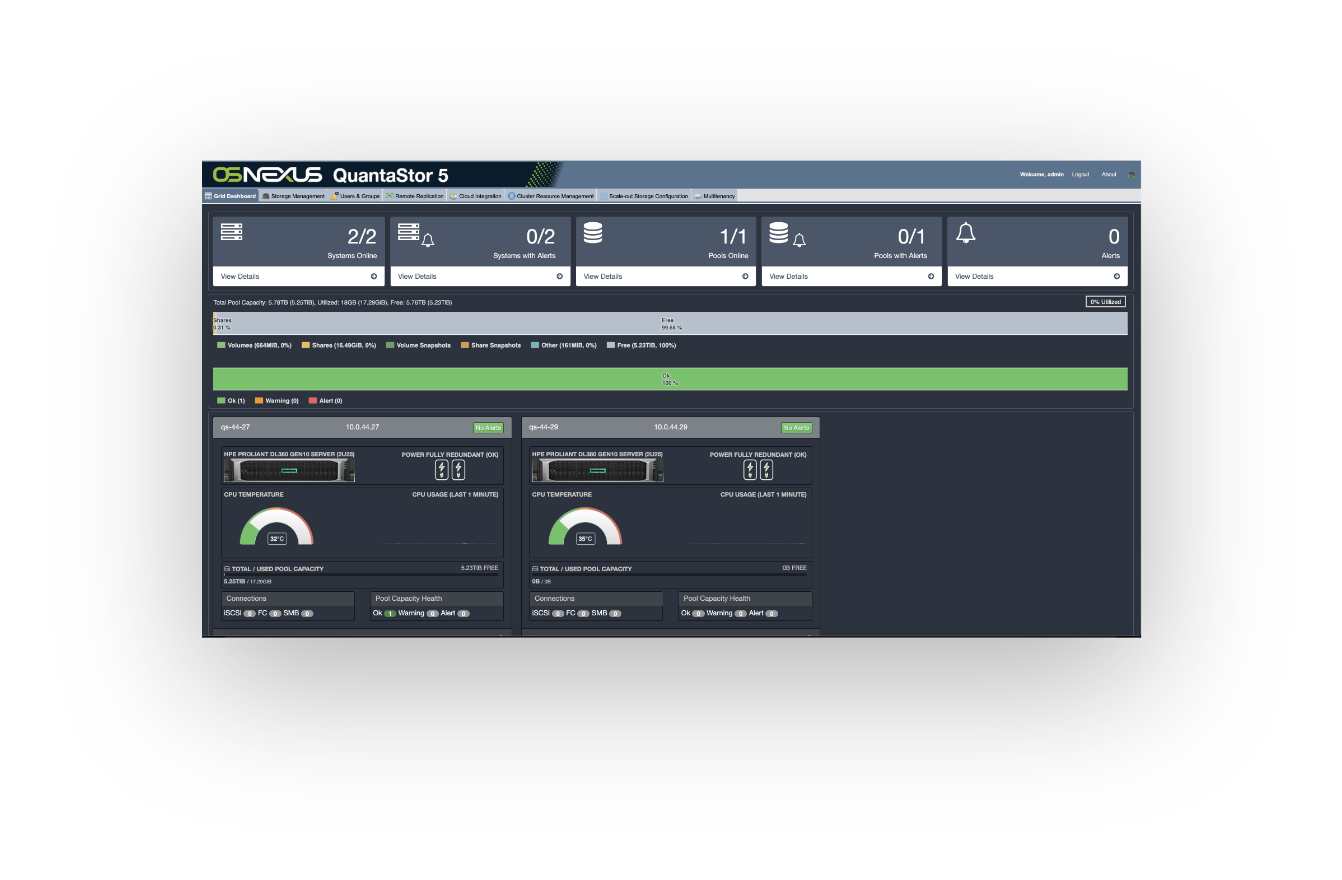Click the Free 99.69% capacity bar segment

coord(672,323)
